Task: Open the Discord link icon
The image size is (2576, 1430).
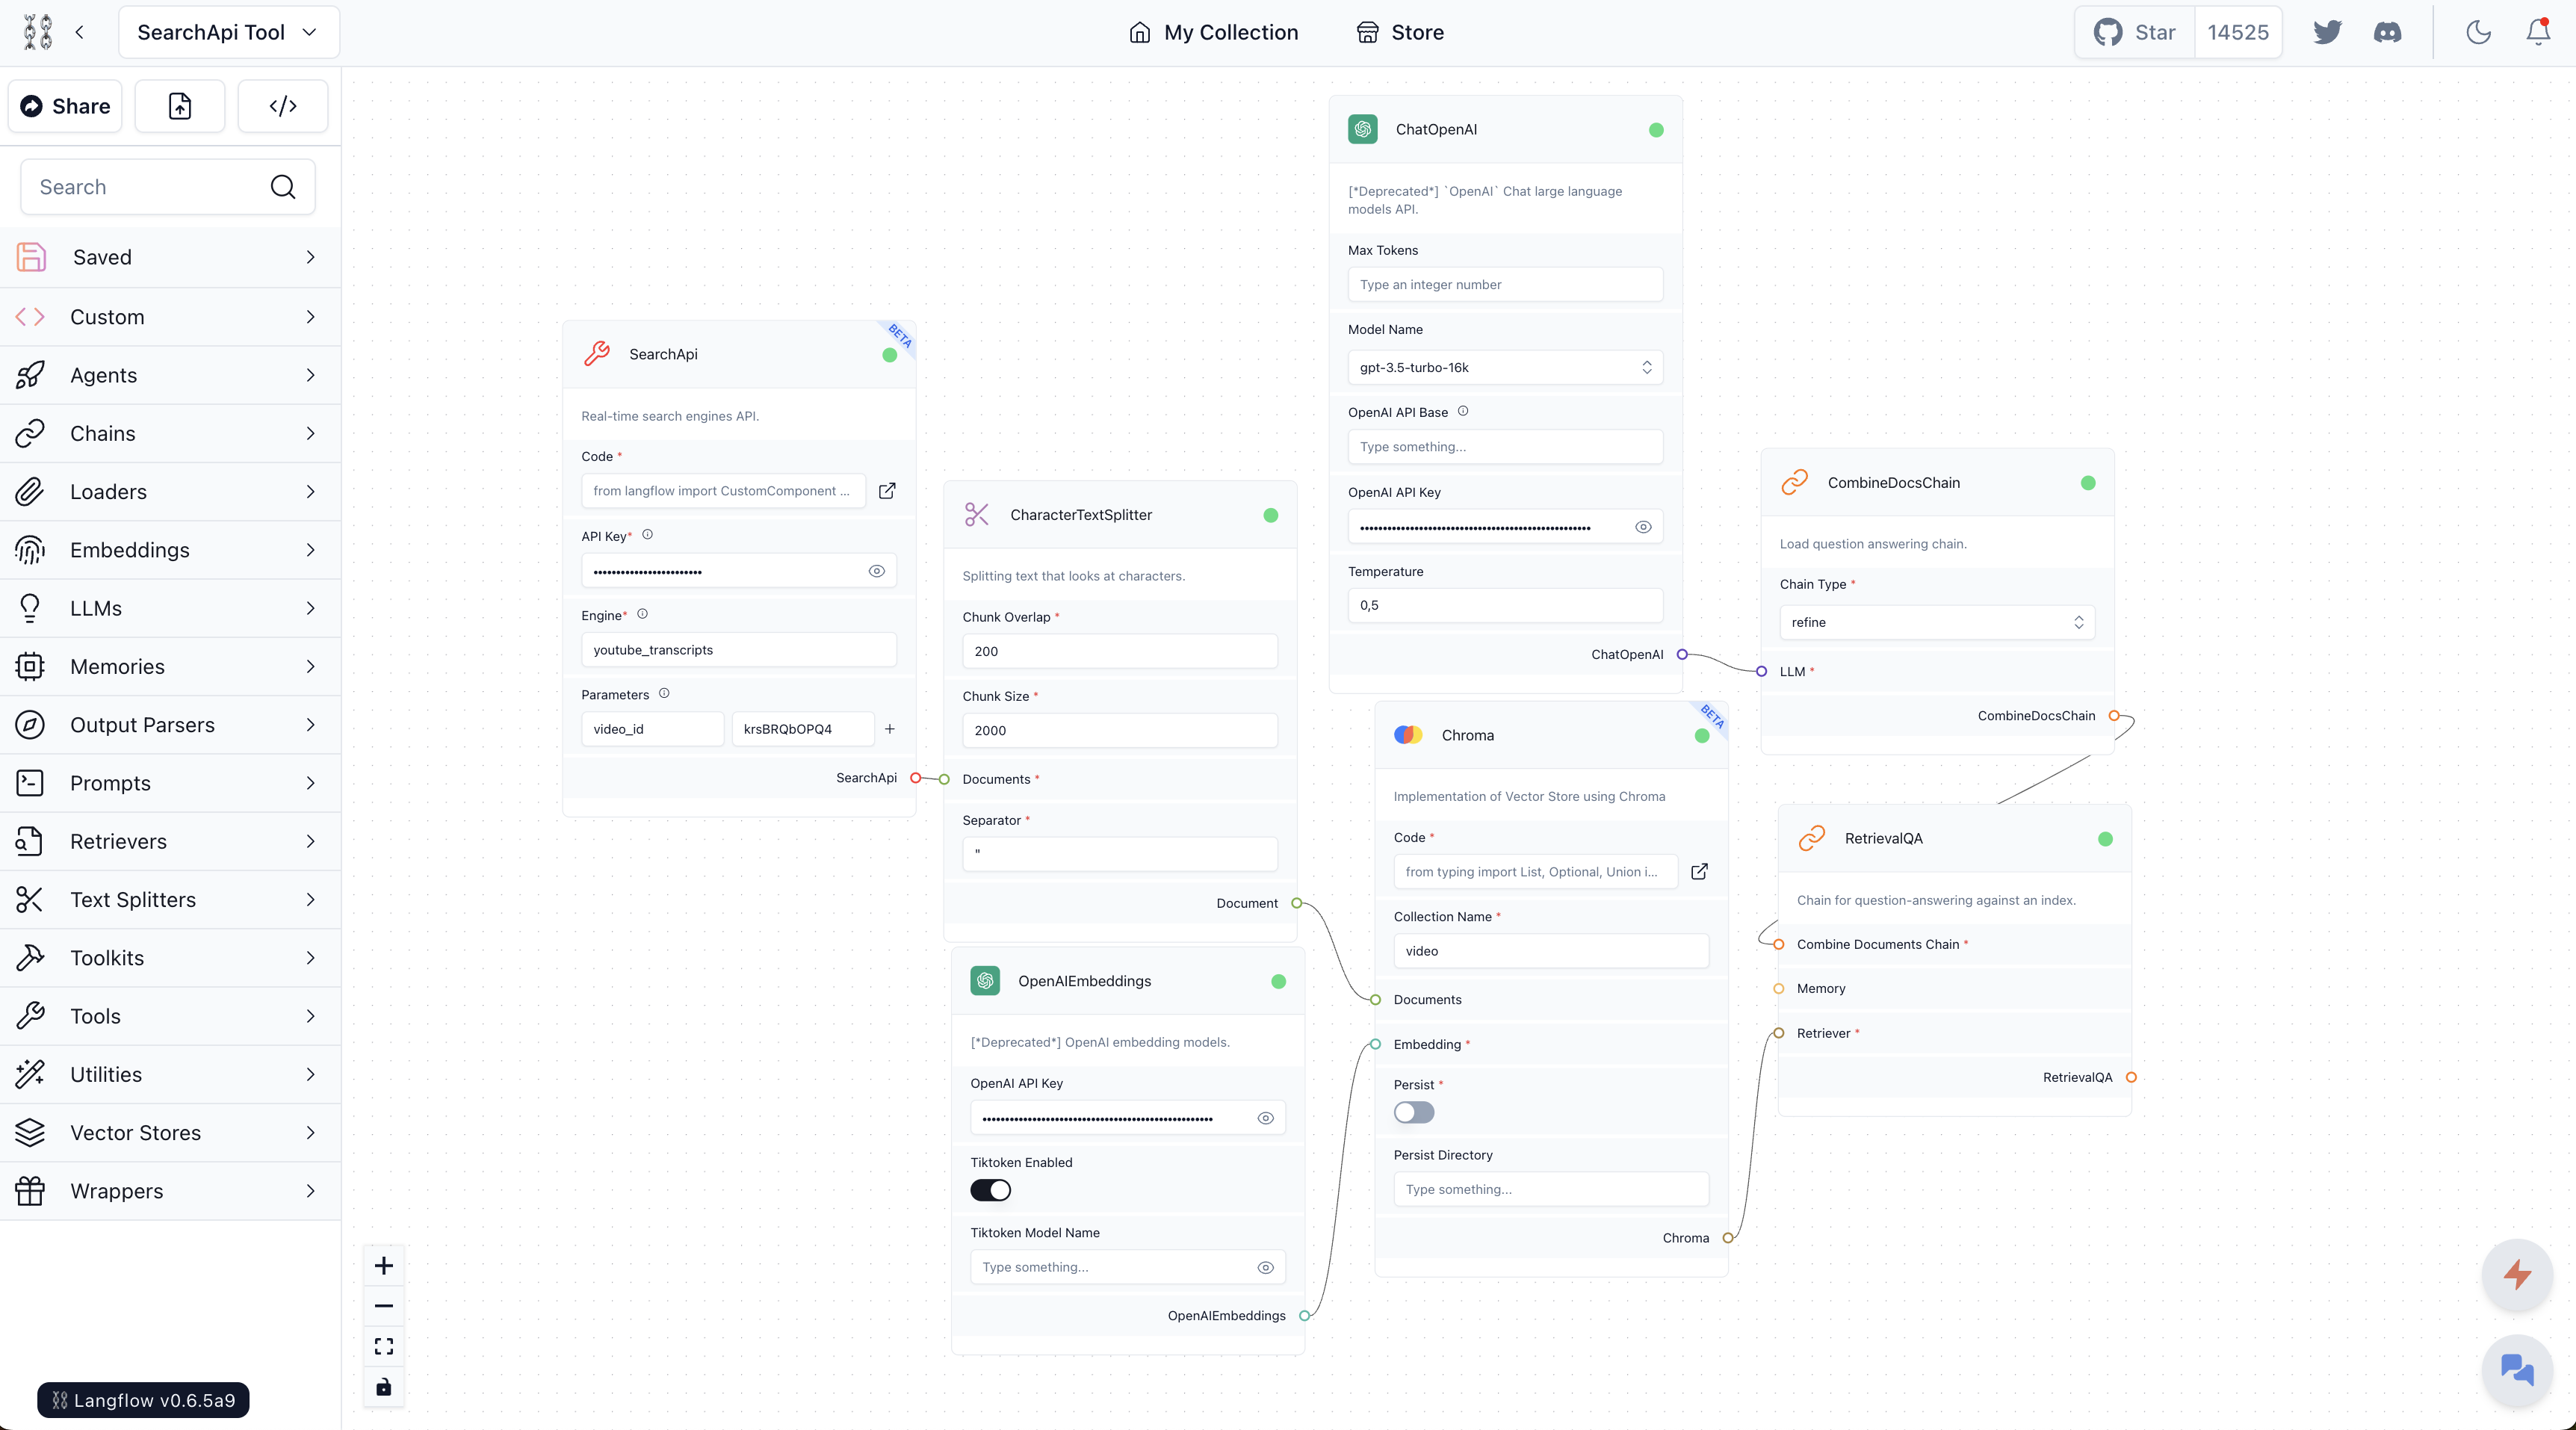Action: [2387, 32]
